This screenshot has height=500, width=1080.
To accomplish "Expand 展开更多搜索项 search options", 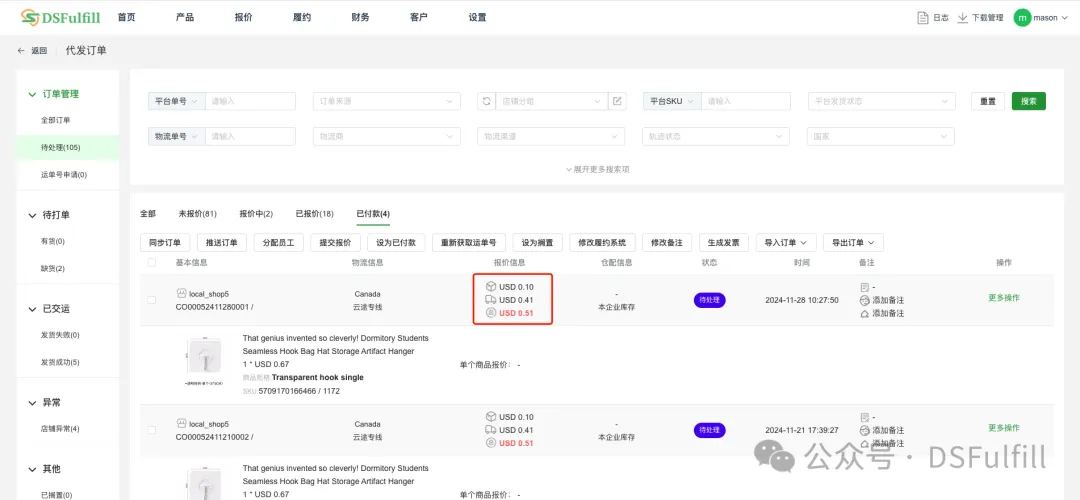I will [x=597, y=169].
